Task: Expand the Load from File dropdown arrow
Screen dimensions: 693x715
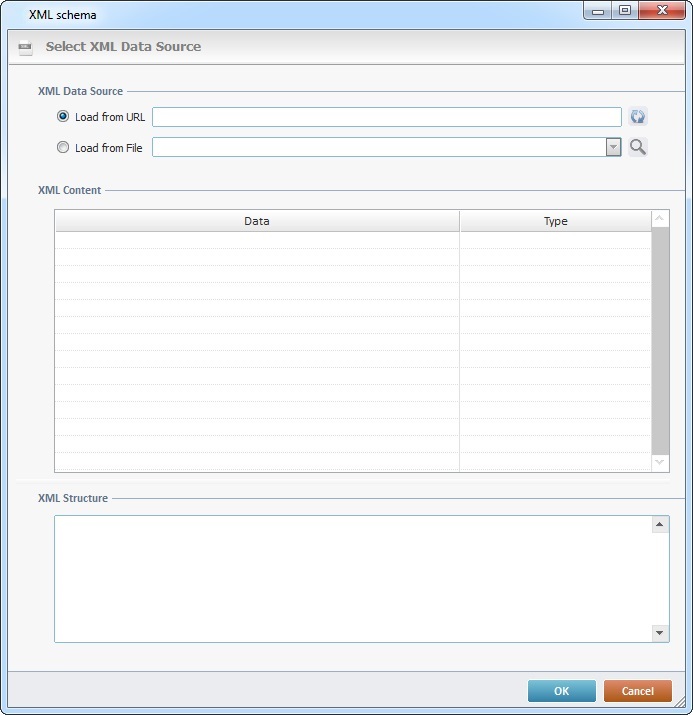Action: pos(613,147)
